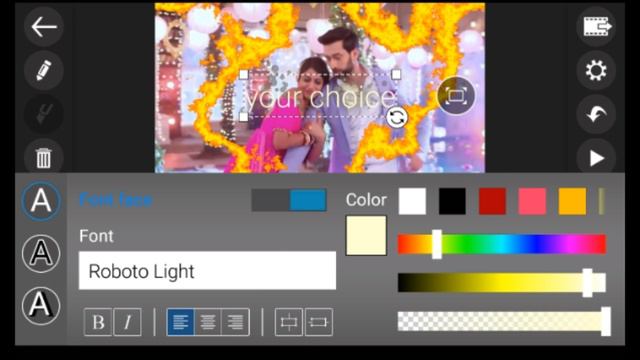This screenshot has height=360, width=640.
Task: Pick the dark red color swatch
Action: 492,201
